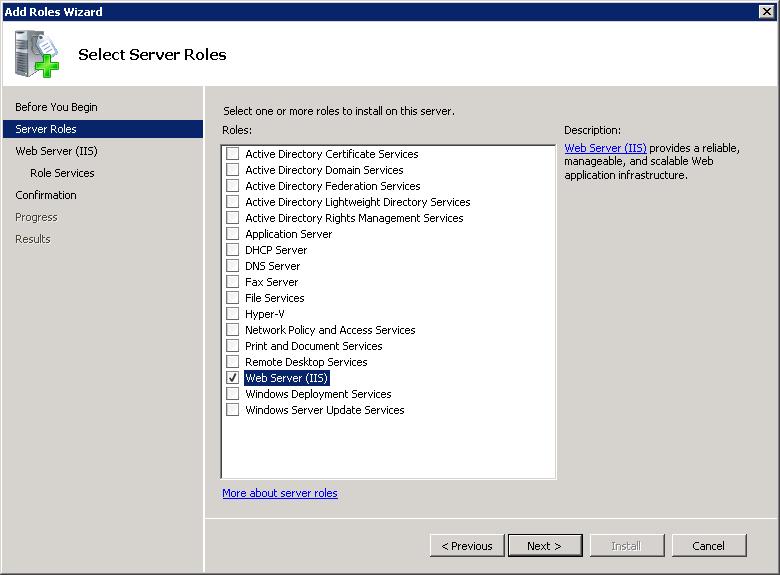
Task: Select Application Server label in roles list
Action: 288,234
